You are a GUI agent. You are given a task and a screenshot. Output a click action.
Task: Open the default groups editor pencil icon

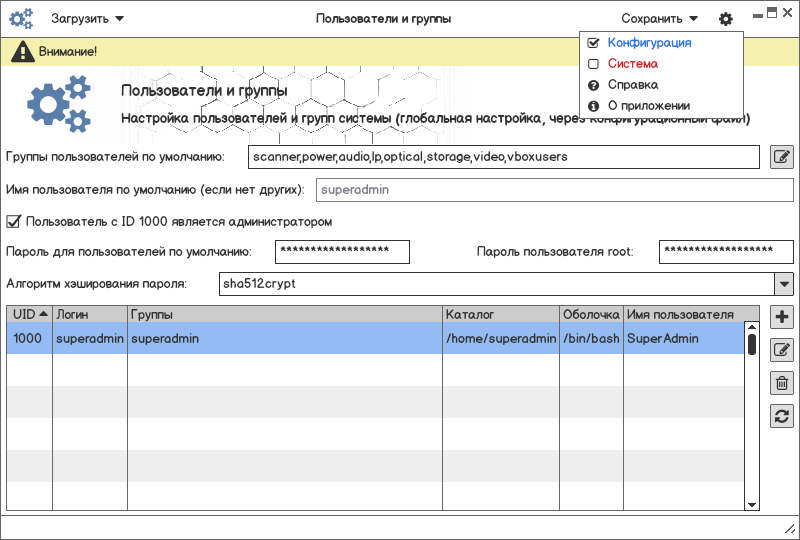pos(782,157)
